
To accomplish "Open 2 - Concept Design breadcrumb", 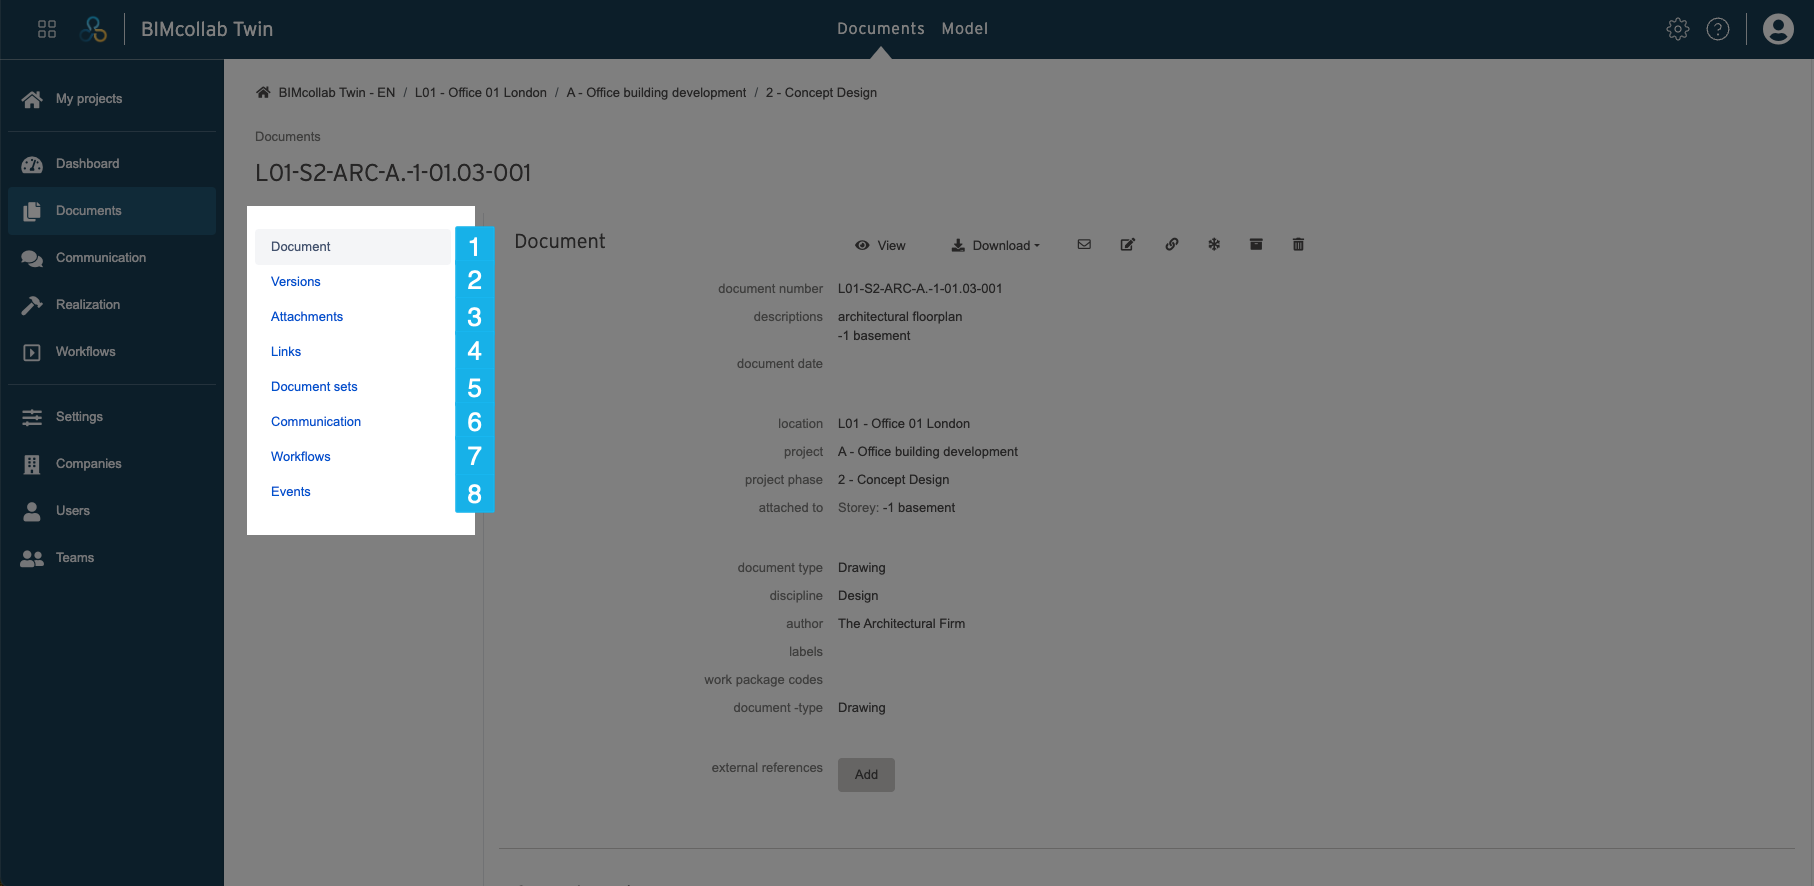I will click(x=821, y=93).
